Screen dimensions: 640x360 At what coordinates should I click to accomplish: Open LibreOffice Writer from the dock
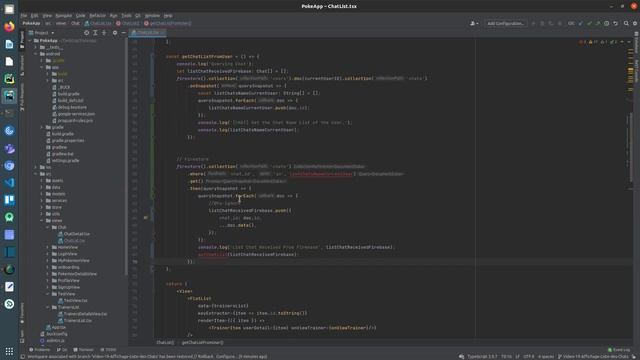tap(9, 44)
